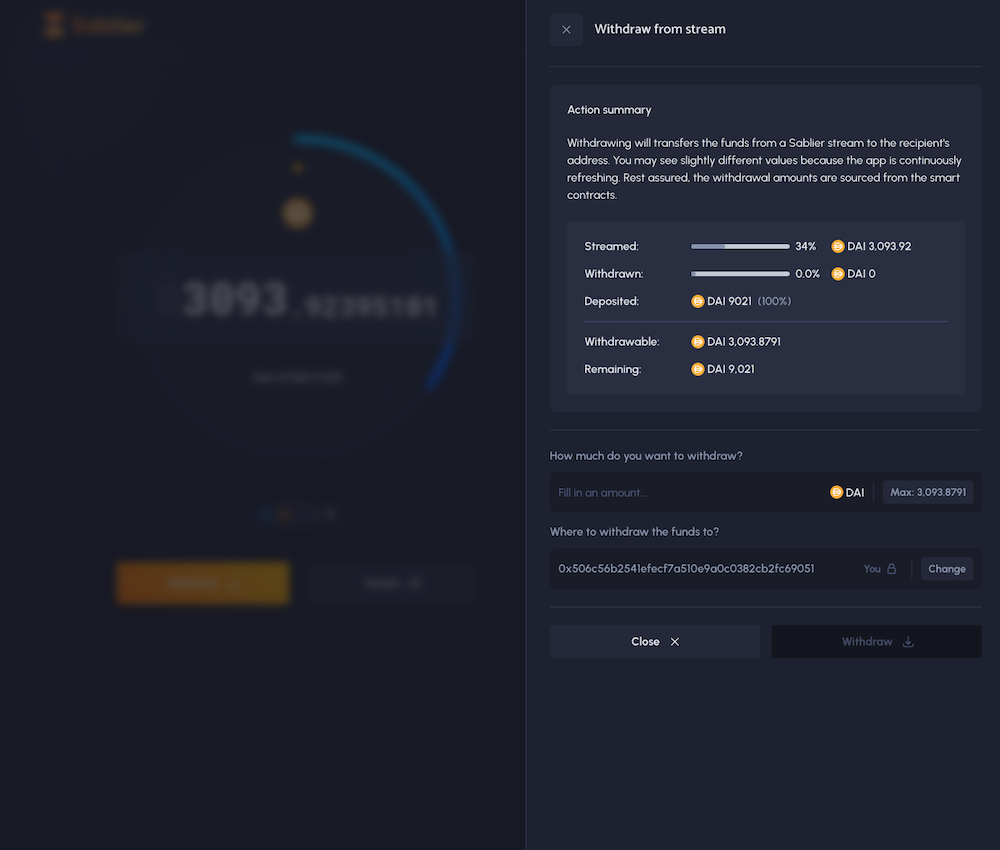Click the DAI icon next to Remaining 9,021
1000x850 pixels.
pos(698,369)
